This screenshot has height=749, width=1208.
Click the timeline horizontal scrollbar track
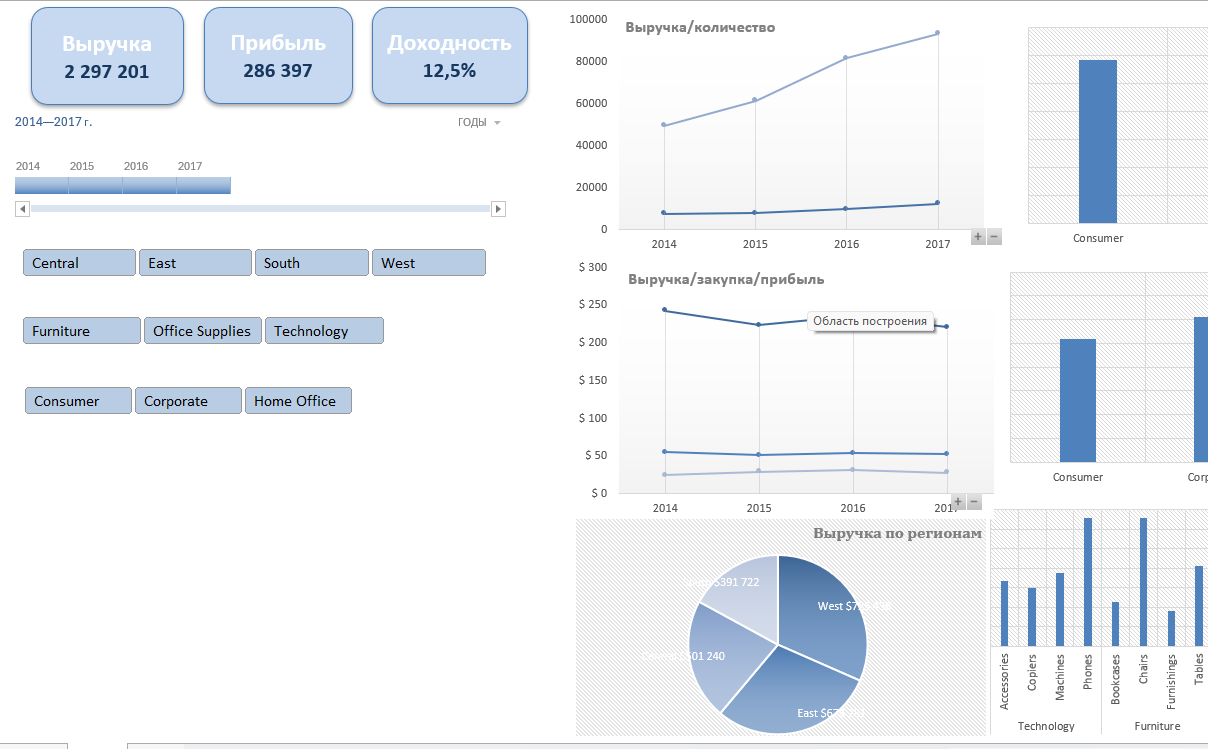pos(260,209)
